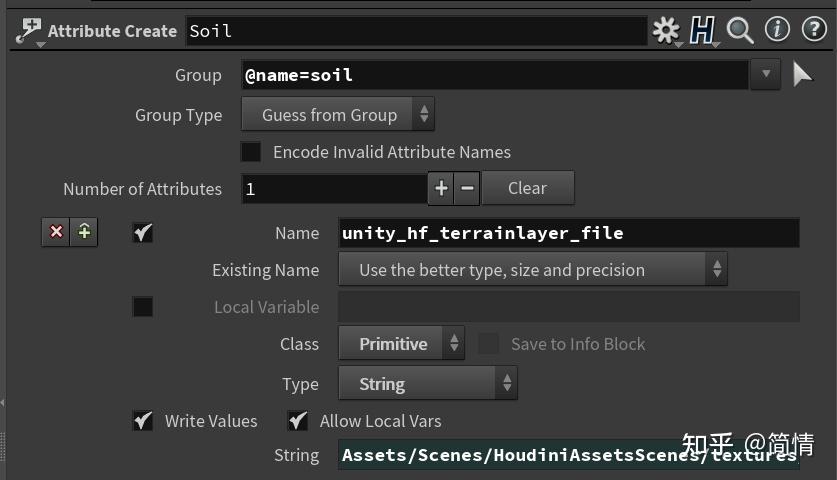837x480 pixels.
Task: Click the plus button to add attribute
Action: (x=441, y=188)
